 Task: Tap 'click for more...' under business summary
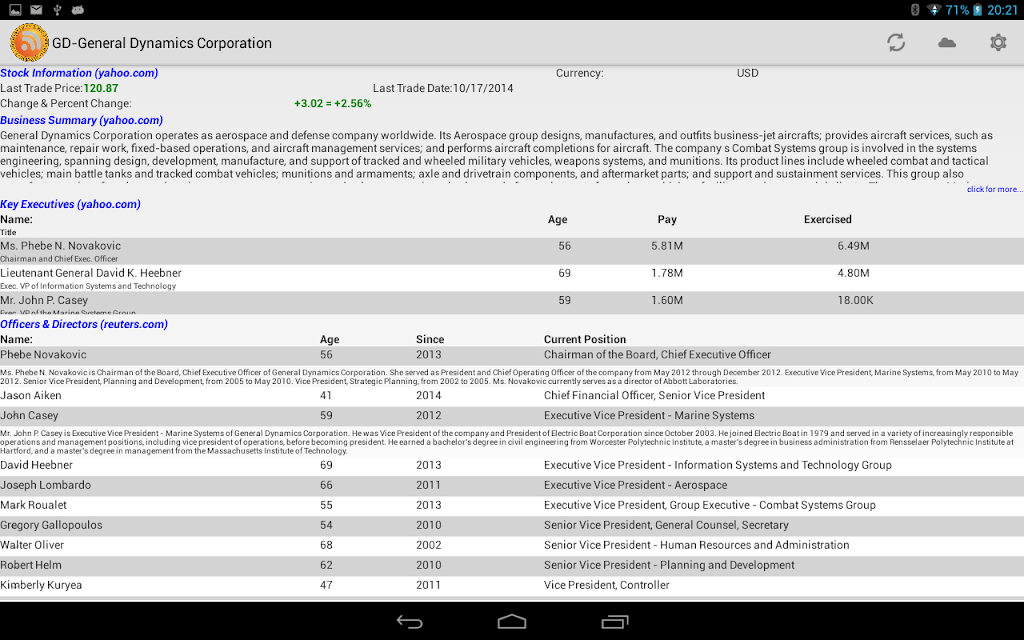(995, 189)
